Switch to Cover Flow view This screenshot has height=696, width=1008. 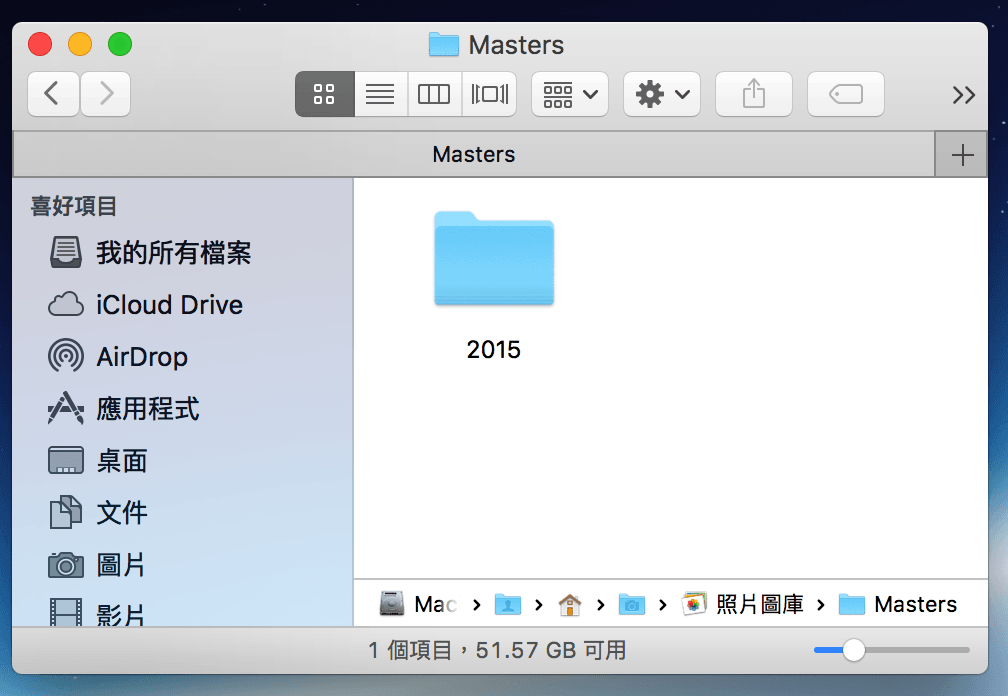[x=489, y=94]
